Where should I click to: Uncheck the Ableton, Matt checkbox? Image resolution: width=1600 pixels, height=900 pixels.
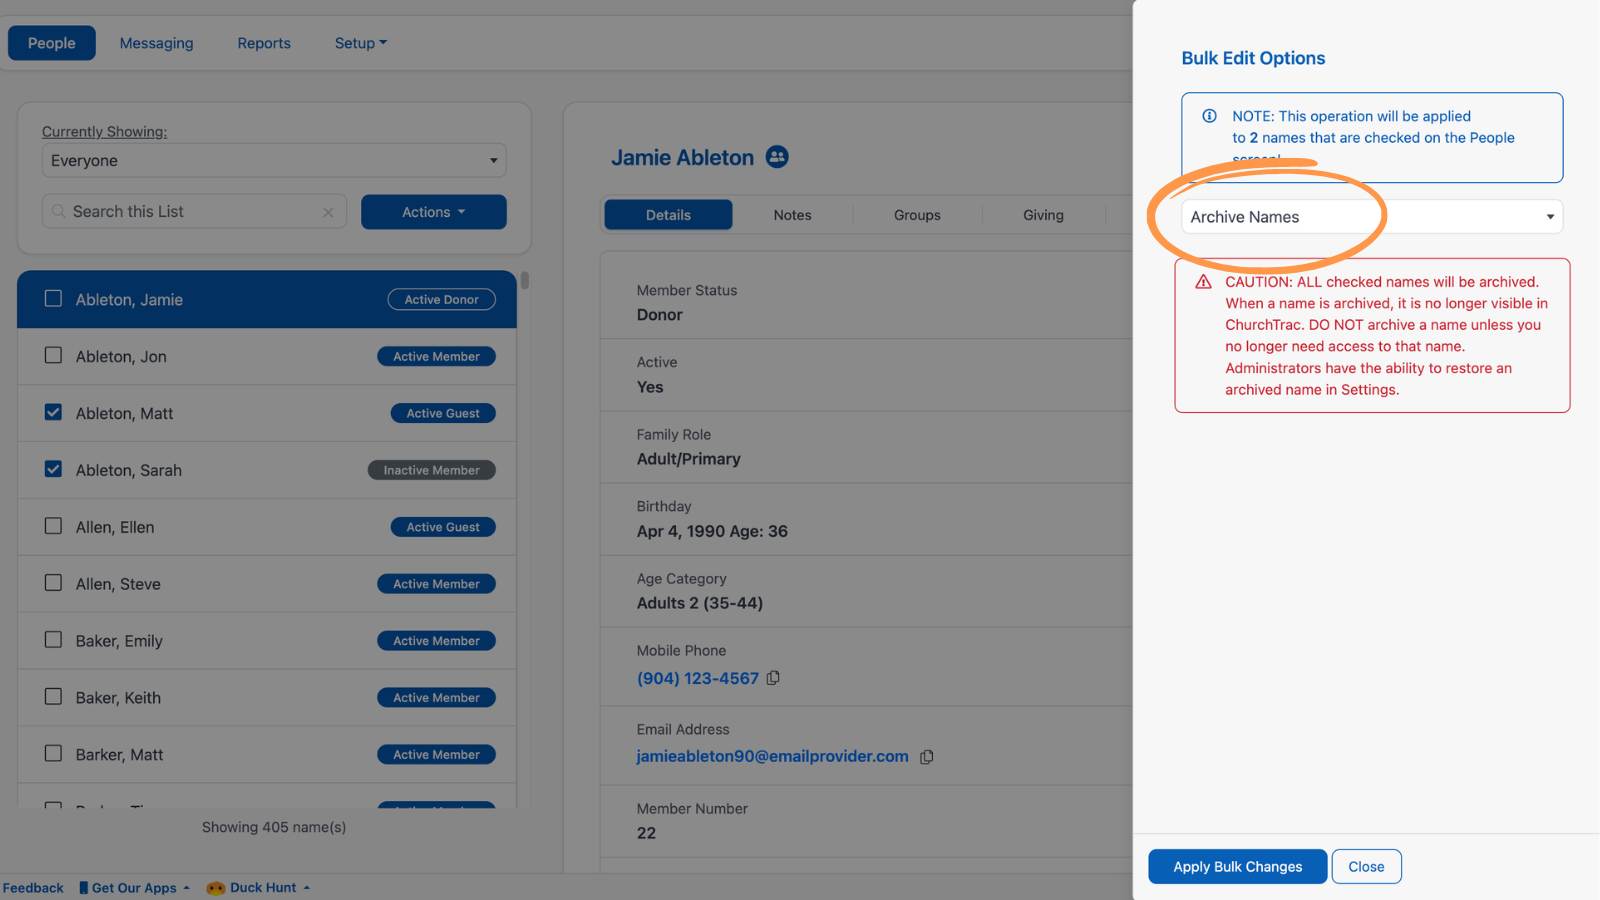point(53,412)
